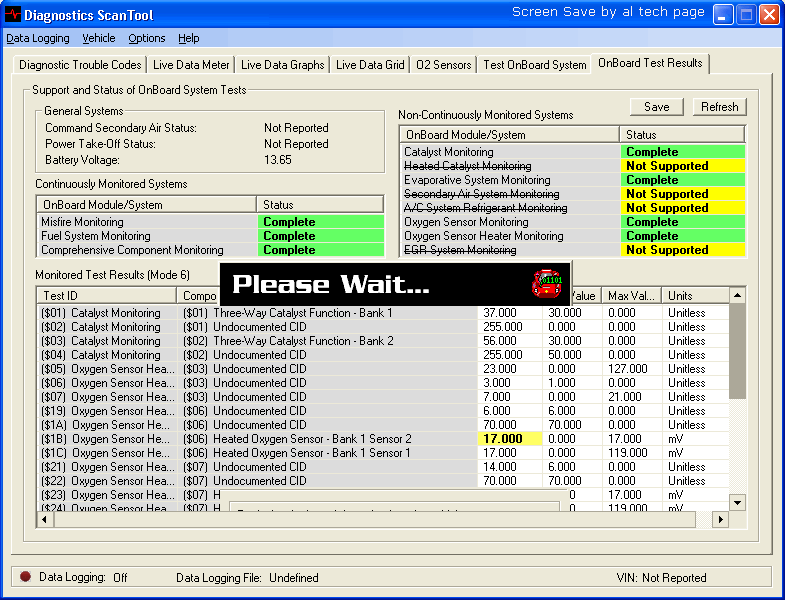Click the Diagnostics ScanTool title bar icon
This screenshot has height=600, width=785.
click(12, 15)
